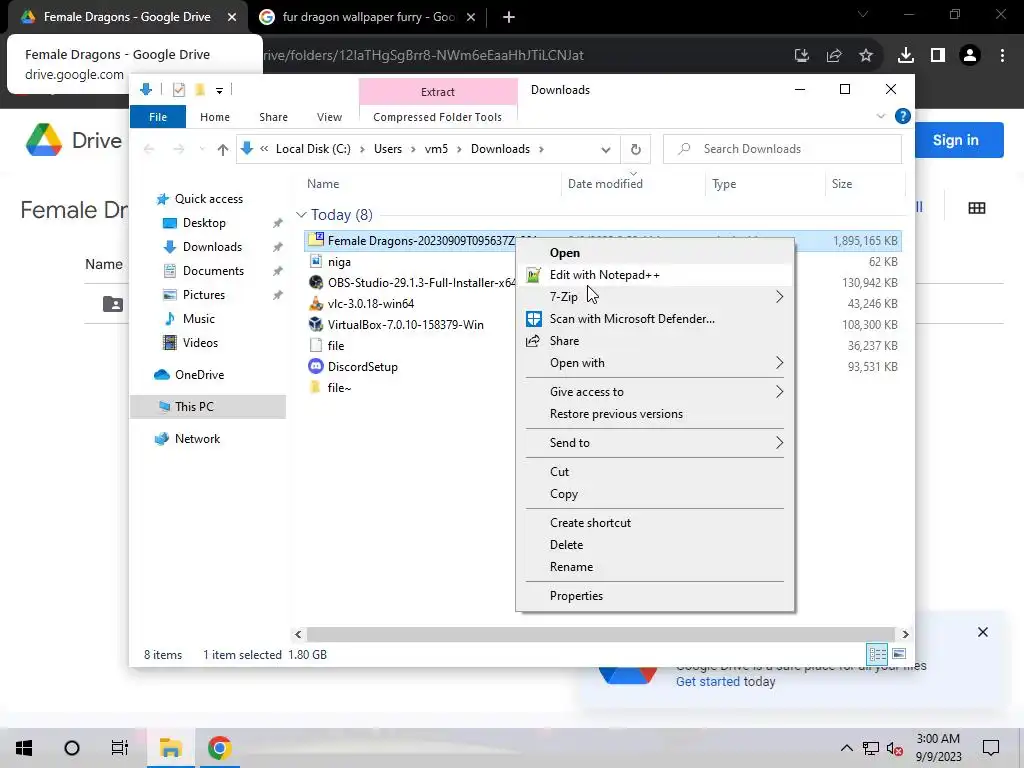Open address bar history dropdown

[x=605, y=150]
